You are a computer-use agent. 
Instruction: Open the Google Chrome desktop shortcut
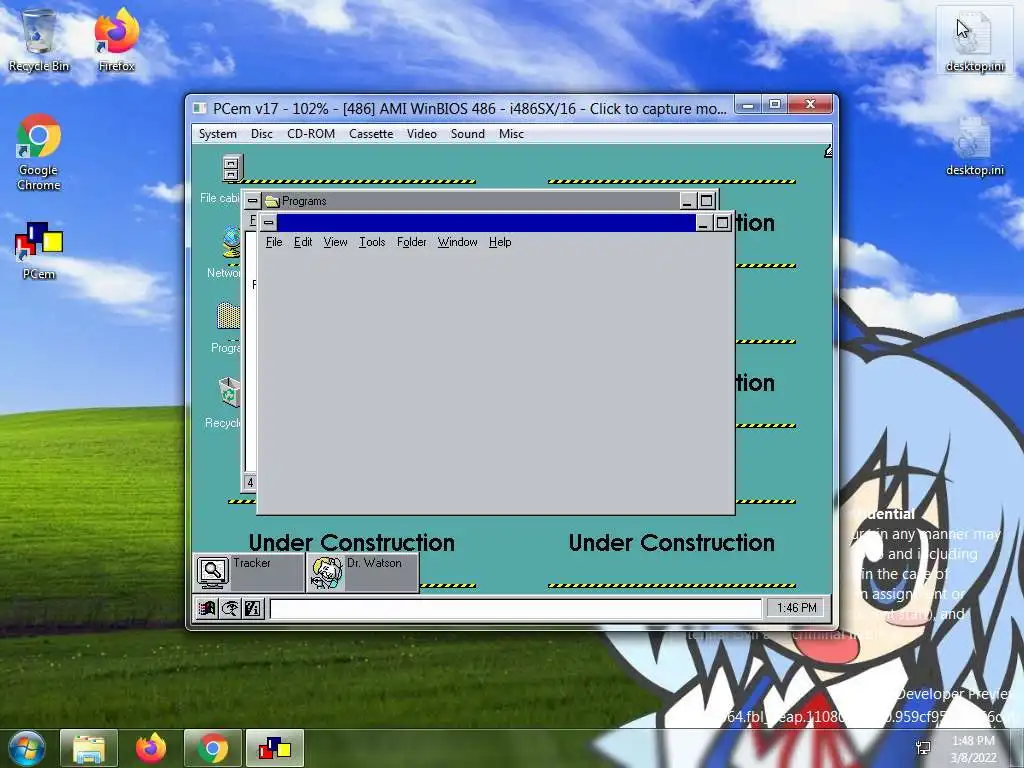(39, 152)
